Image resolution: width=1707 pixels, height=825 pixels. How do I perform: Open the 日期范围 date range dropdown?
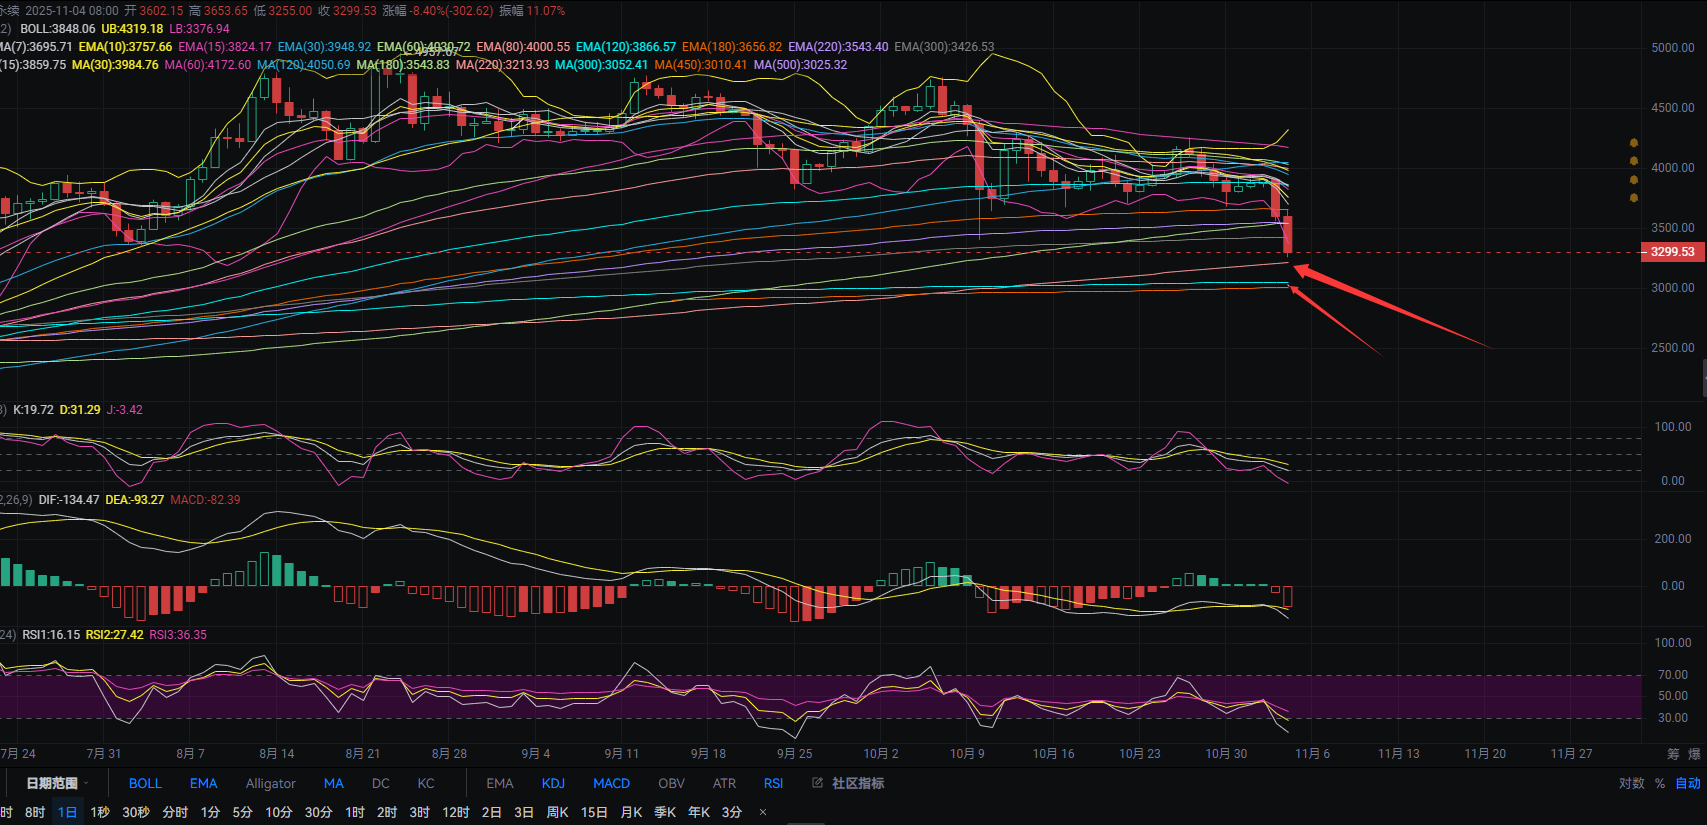click(x=57, y=783)
